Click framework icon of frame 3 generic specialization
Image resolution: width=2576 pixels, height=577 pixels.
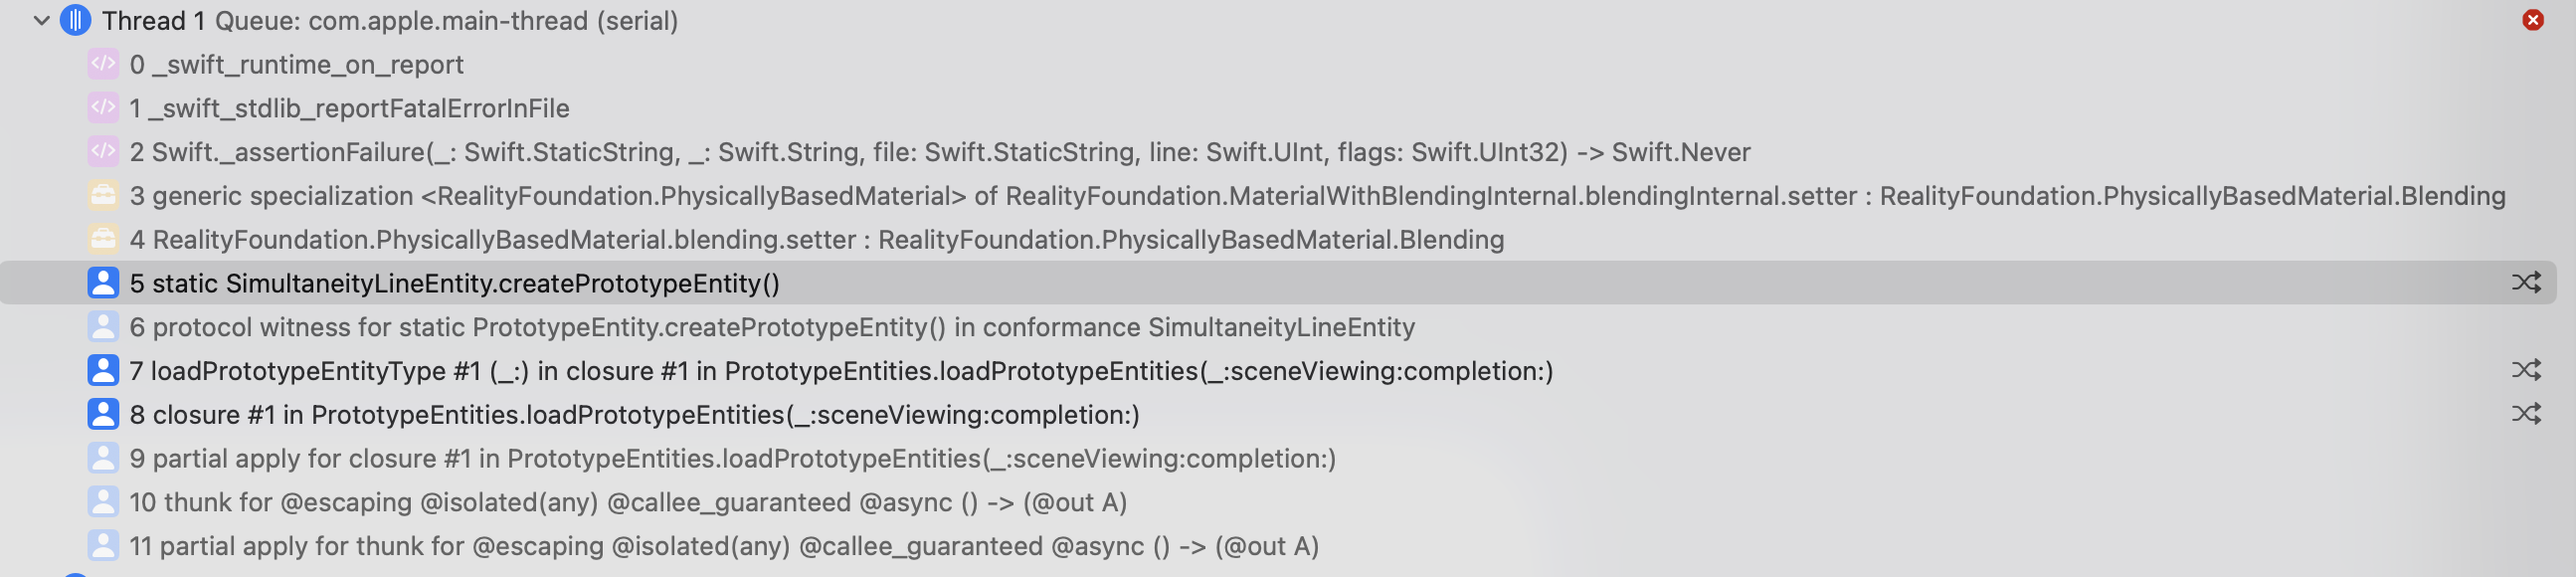click(x=103, y=196)
